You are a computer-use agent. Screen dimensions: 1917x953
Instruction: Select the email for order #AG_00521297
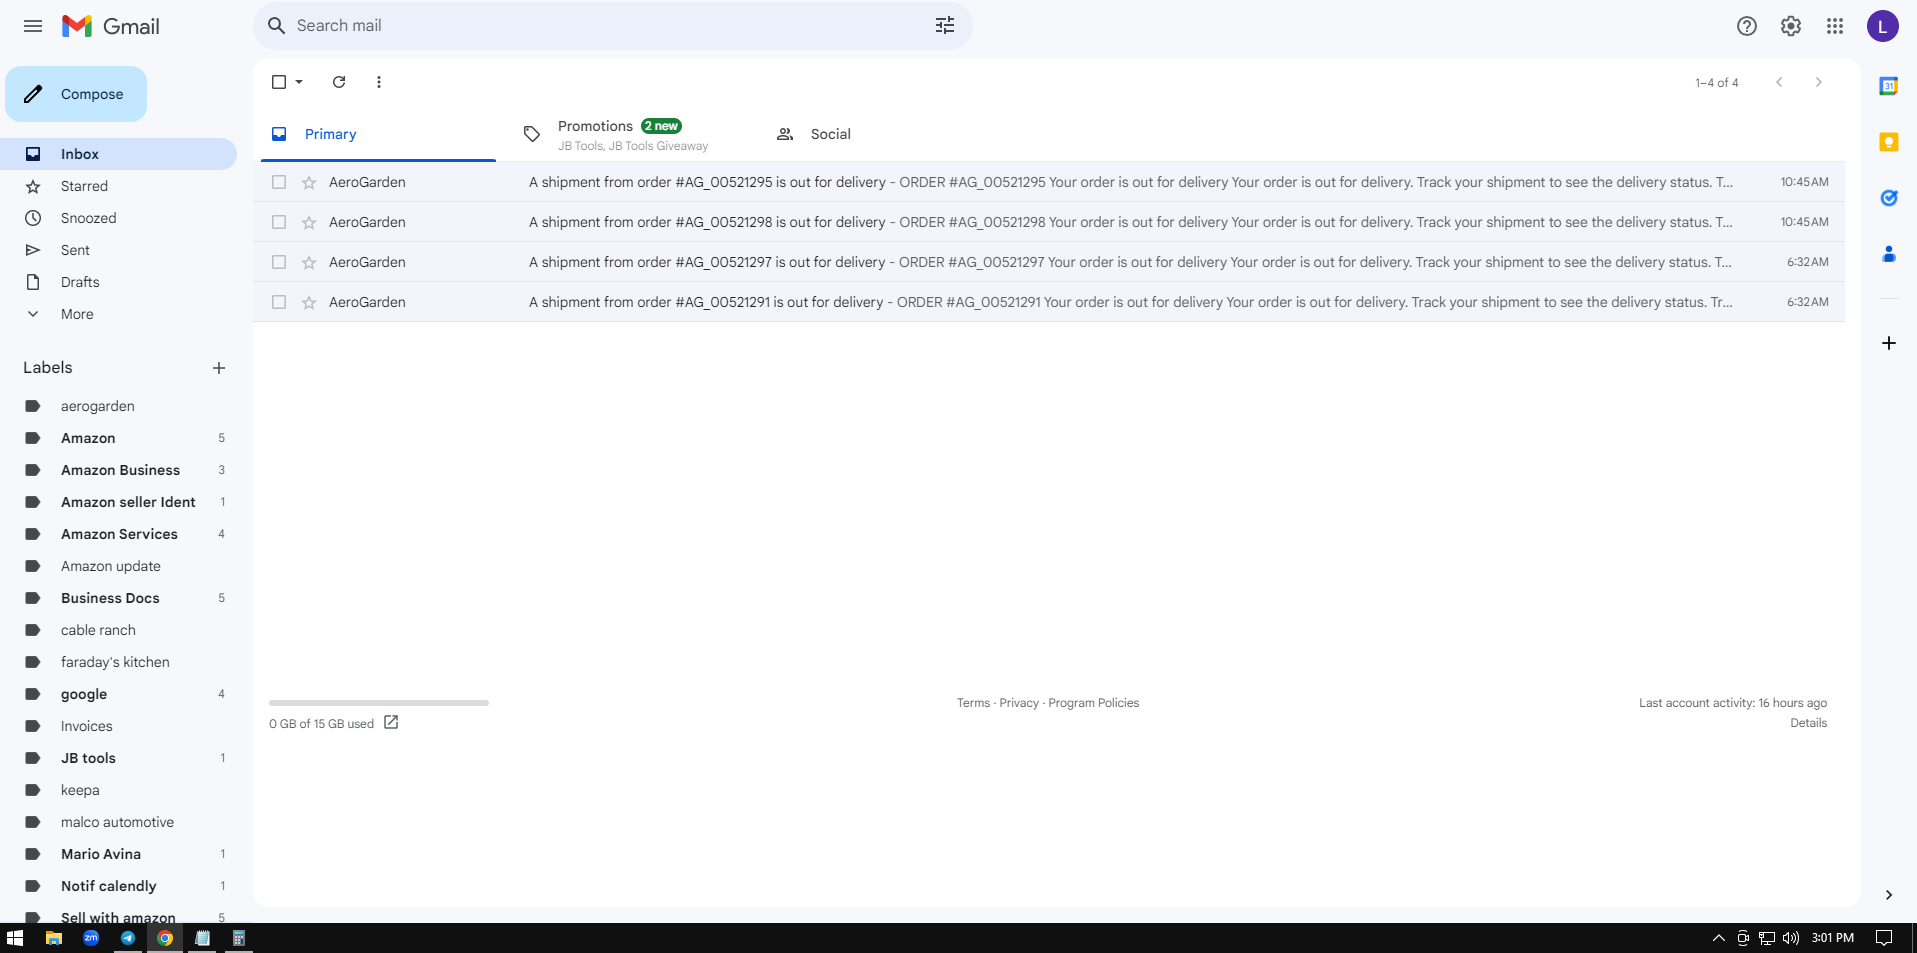pos(279,262)
